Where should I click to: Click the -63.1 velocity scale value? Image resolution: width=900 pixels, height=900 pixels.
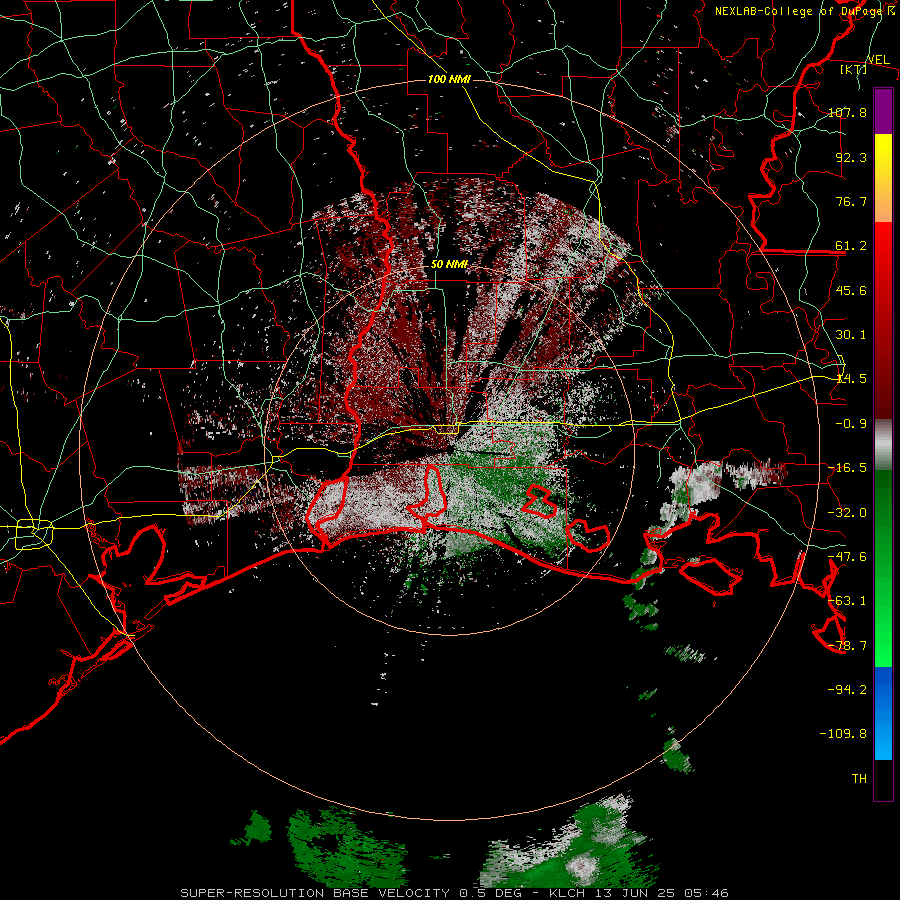click(x=847, y=600)
